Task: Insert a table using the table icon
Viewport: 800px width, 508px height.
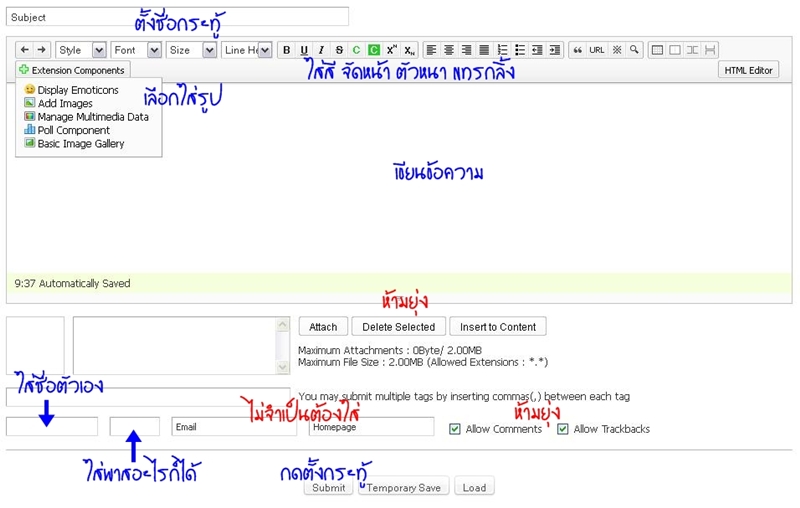Action: 657,50
